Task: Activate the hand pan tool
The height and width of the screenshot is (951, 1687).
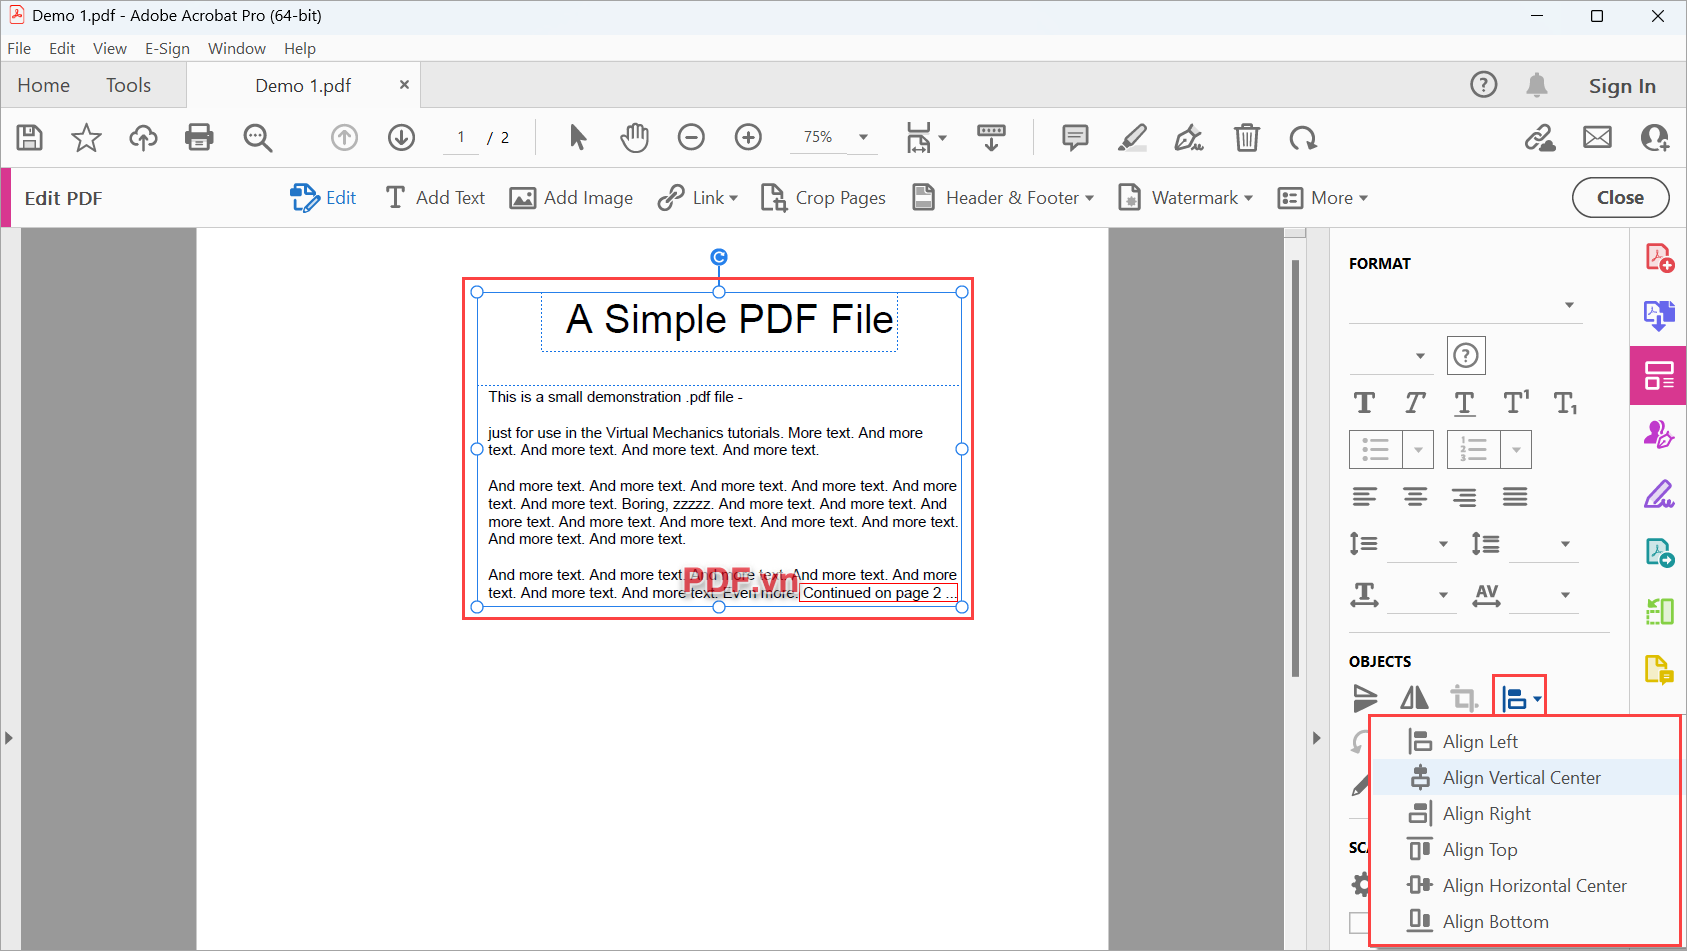Action: coord(634,137)
